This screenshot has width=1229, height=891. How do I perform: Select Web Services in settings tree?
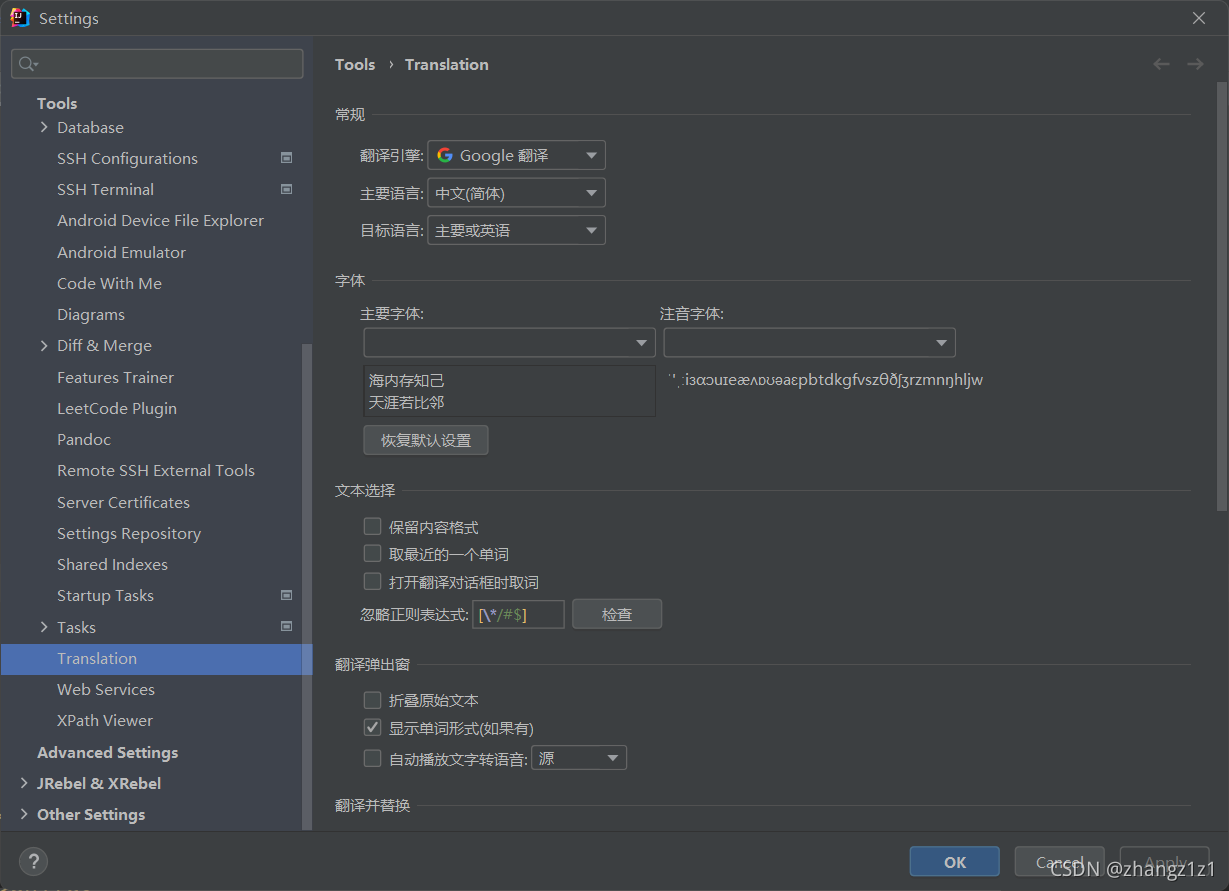point(106,689)
